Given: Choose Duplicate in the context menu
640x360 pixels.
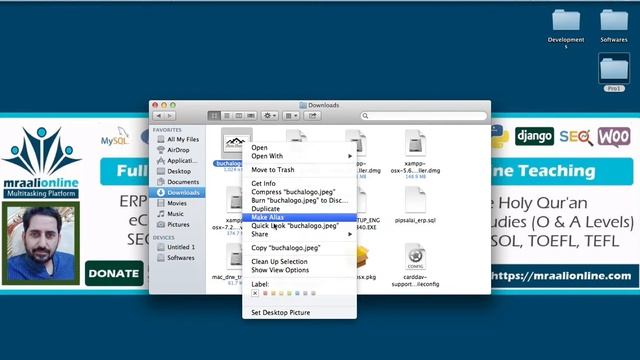Looking at the screenshot, I should coord(299,209).
